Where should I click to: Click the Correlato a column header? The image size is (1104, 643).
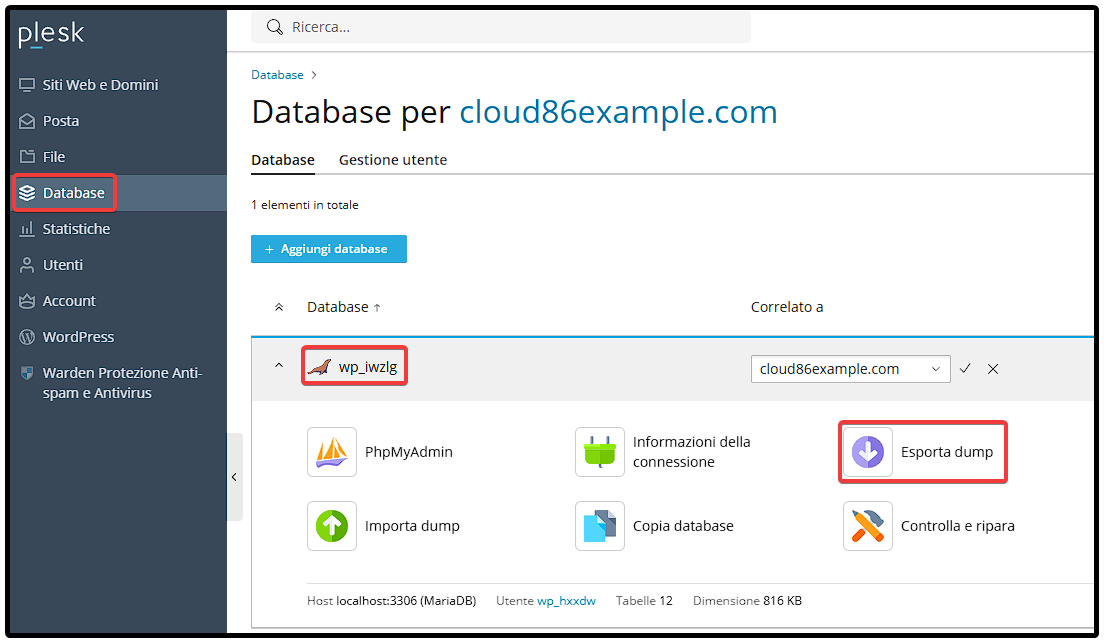pos(786,307)
